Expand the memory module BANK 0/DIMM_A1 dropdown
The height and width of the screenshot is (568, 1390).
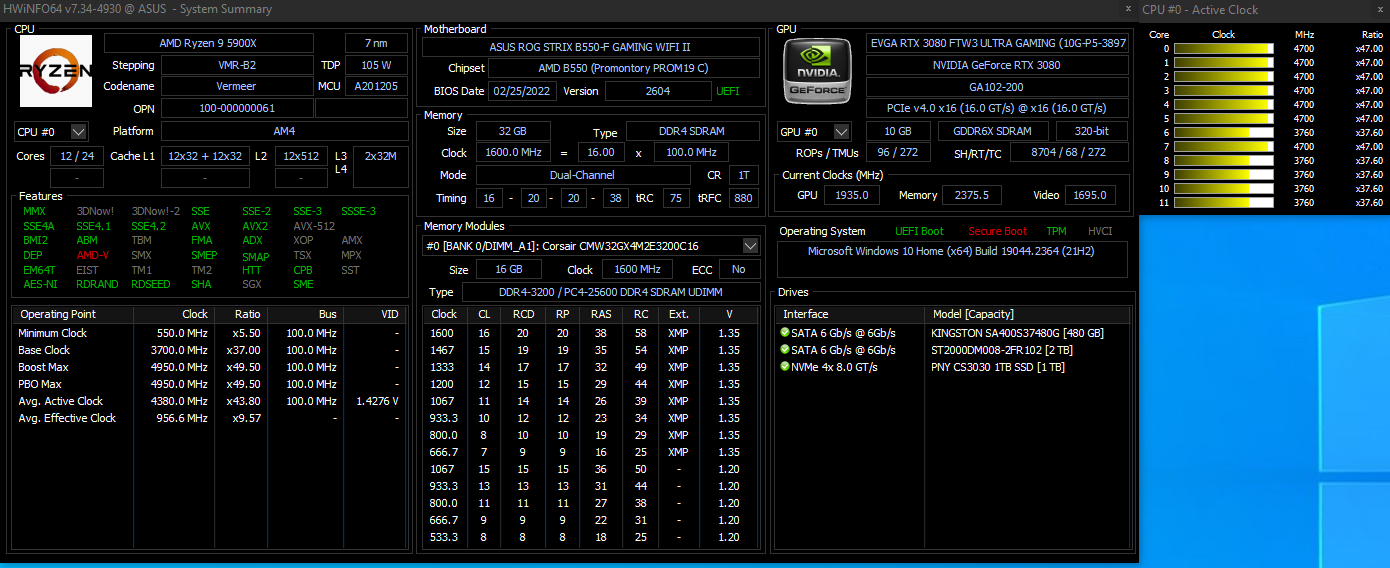pyautogui.click(x=751, y=246)
